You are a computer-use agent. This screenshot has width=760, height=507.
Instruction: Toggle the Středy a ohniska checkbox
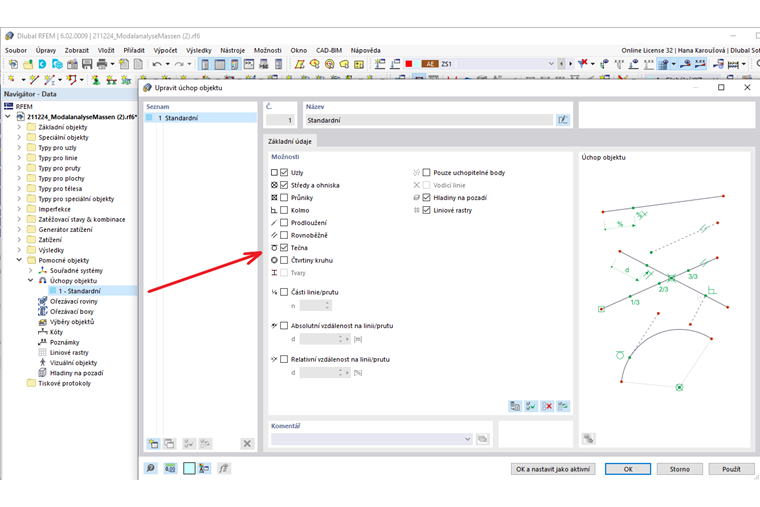[284, 185]
